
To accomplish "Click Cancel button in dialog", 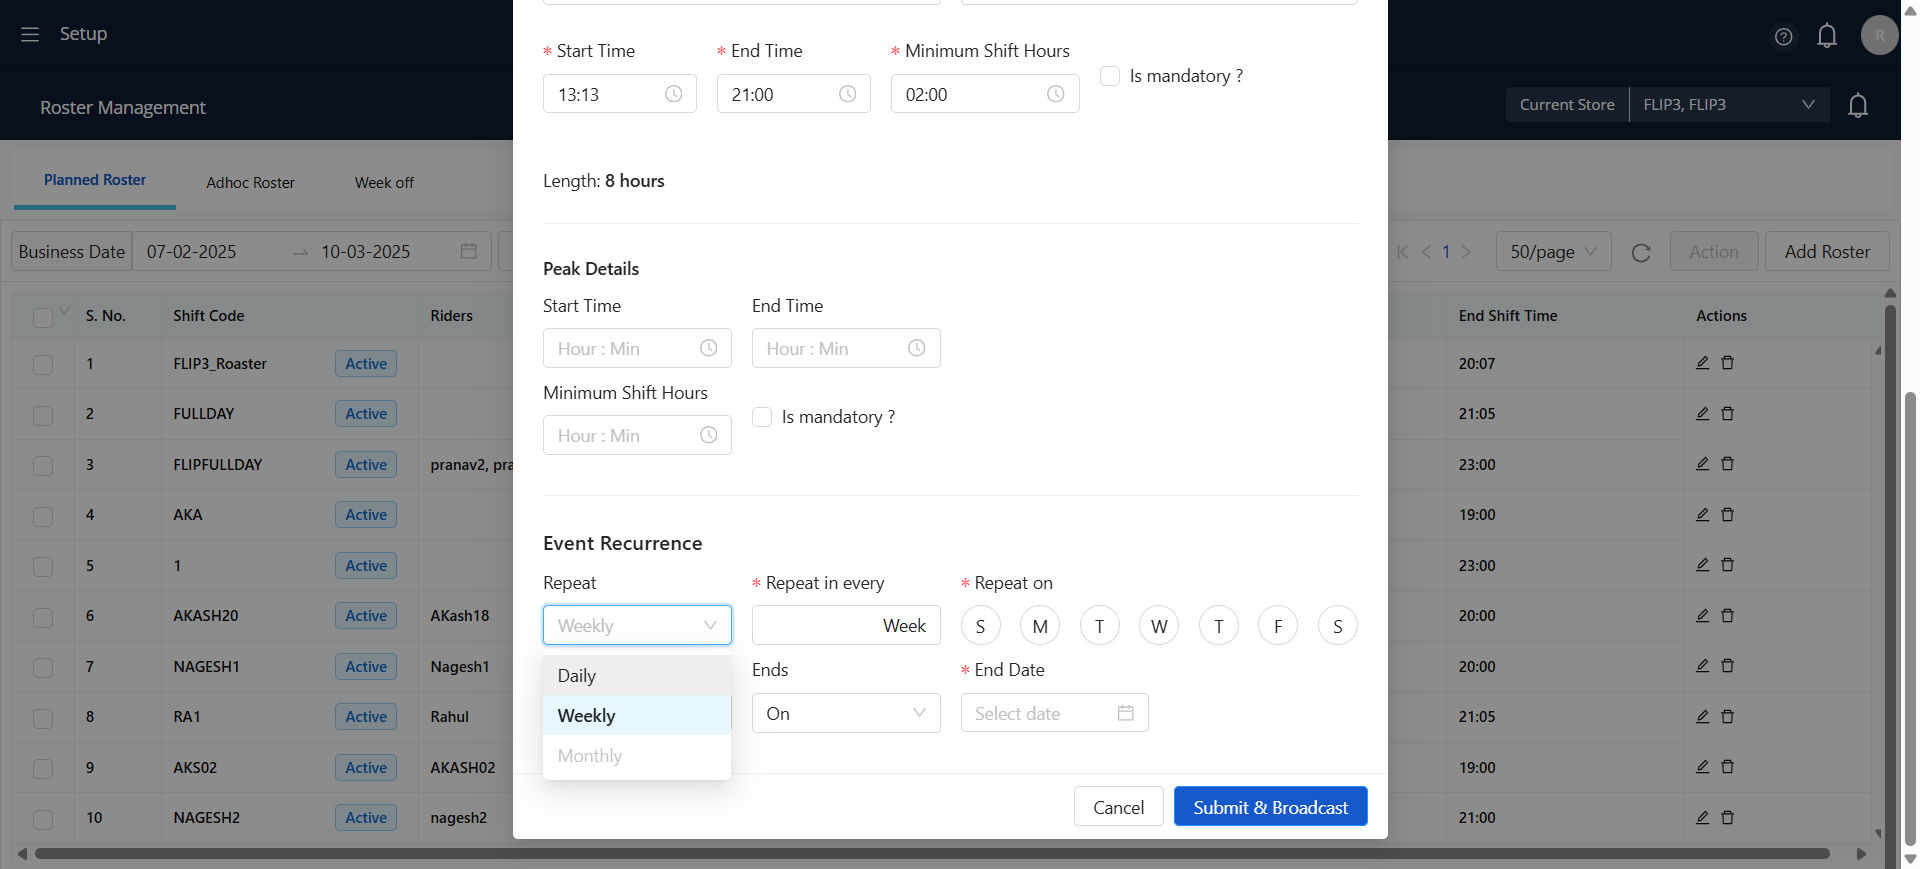I will pyautogui.click(x=1118, y=807).
